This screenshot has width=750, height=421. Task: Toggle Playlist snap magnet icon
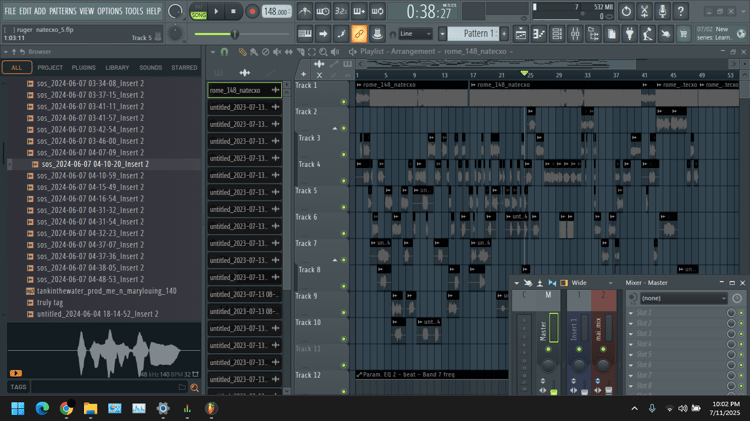pos(224,52)
